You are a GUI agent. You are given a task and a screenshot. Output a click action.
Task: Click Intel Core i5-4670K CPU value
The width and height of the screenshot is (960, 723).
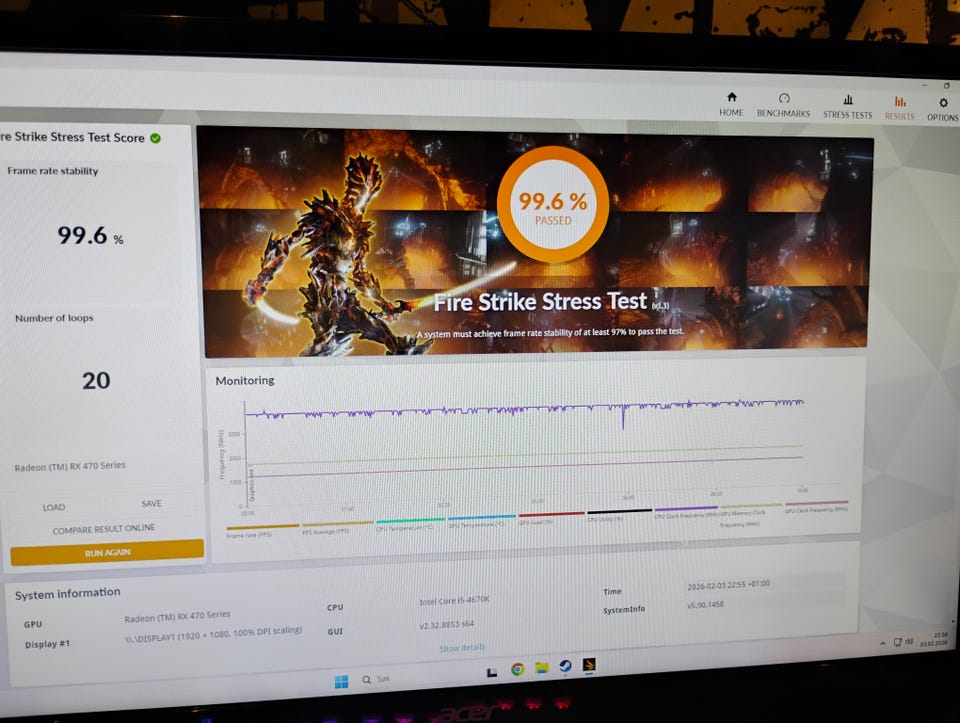(454, 601)
